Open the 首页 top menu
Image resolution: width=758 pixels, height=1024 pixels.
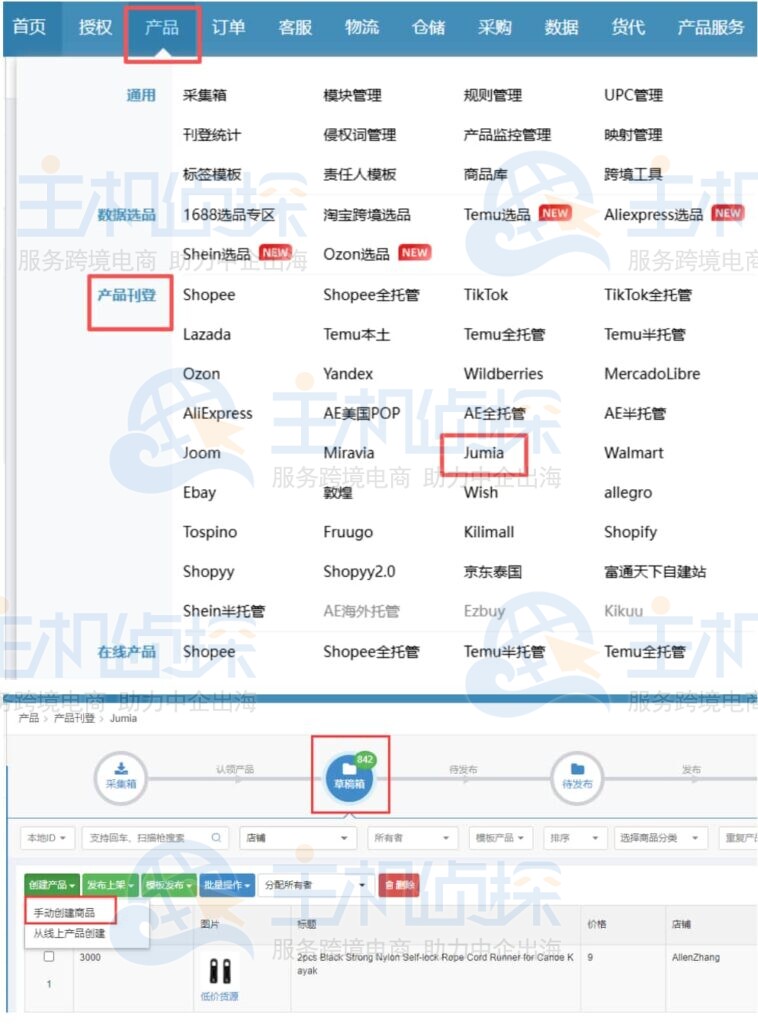29,27
